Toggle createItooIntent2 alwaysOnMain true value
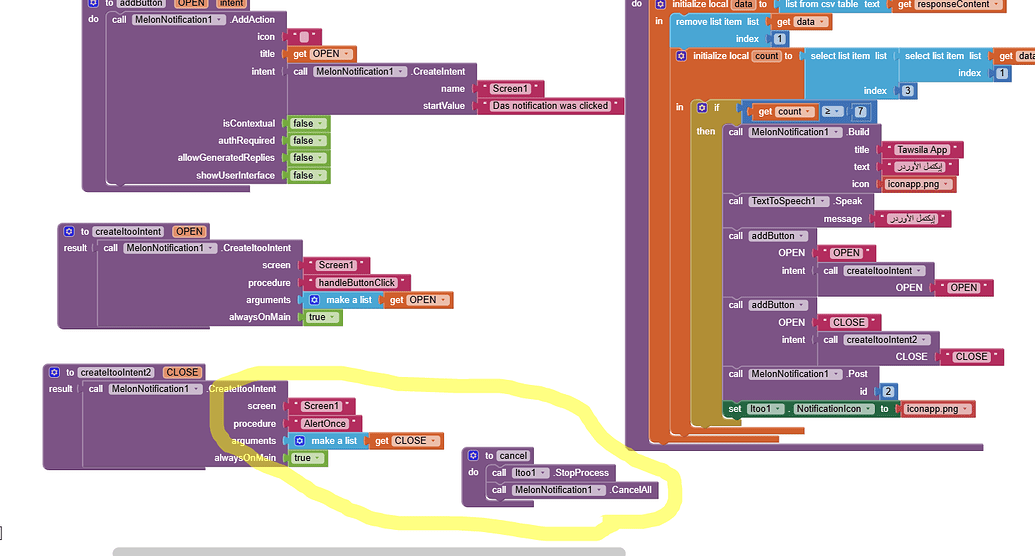This screenshot has width=1035, height=556. (x=307, y=458)
